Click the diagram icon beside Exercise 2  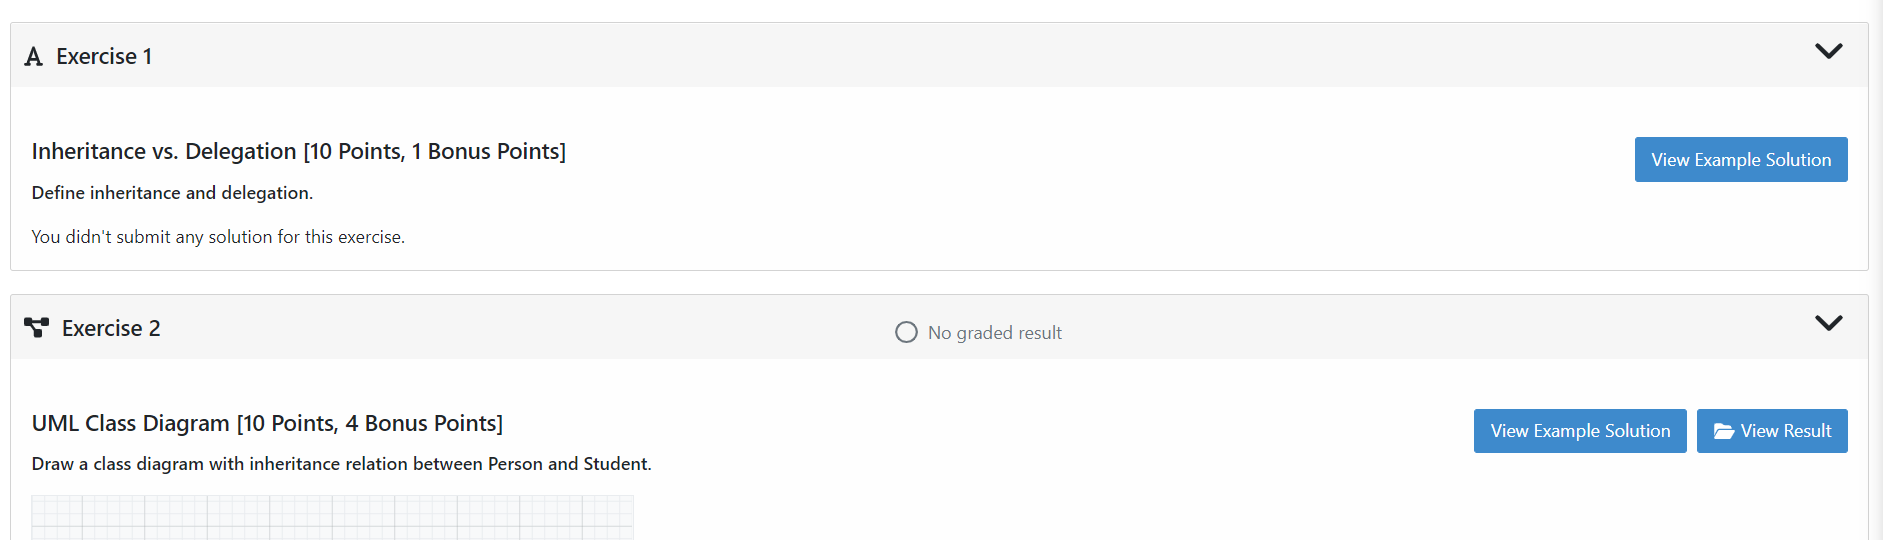[x=37, y=328]
